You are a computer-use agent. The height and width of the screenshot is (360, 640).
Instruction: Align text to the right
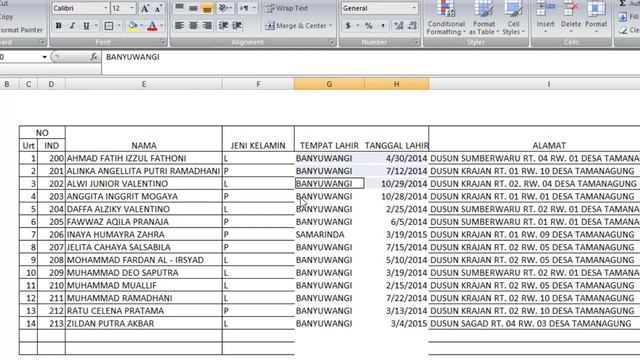(207, 26)
